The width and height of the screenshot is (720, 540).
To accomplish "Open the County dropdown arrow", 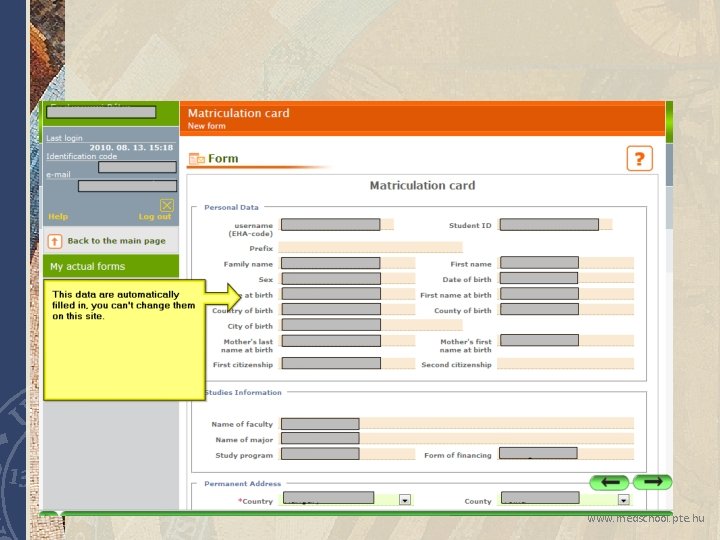I will [x=623, y=500].
